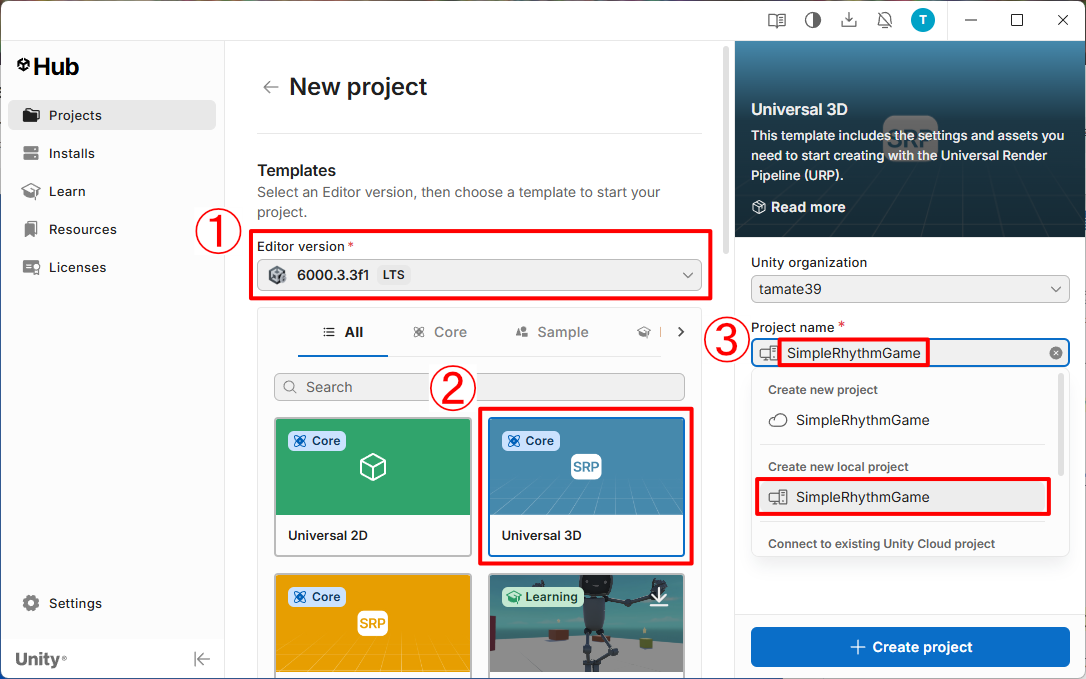Switch to the Sample templates tab

551,332
